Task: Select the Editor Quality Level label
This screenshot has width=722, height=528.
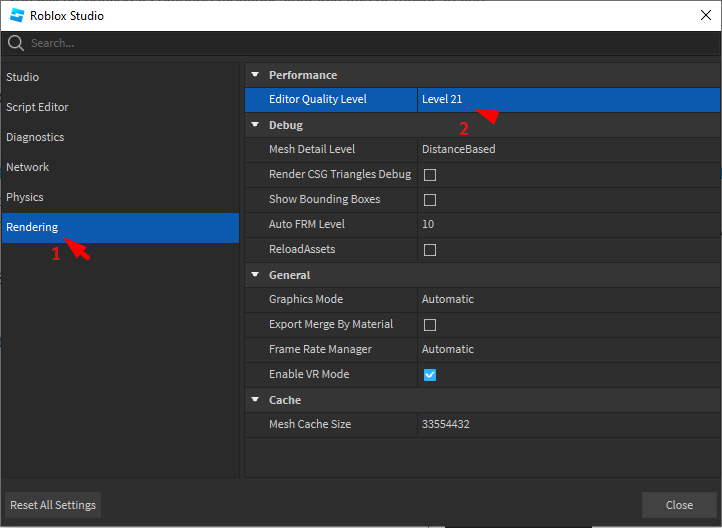Action: [318, 99]
